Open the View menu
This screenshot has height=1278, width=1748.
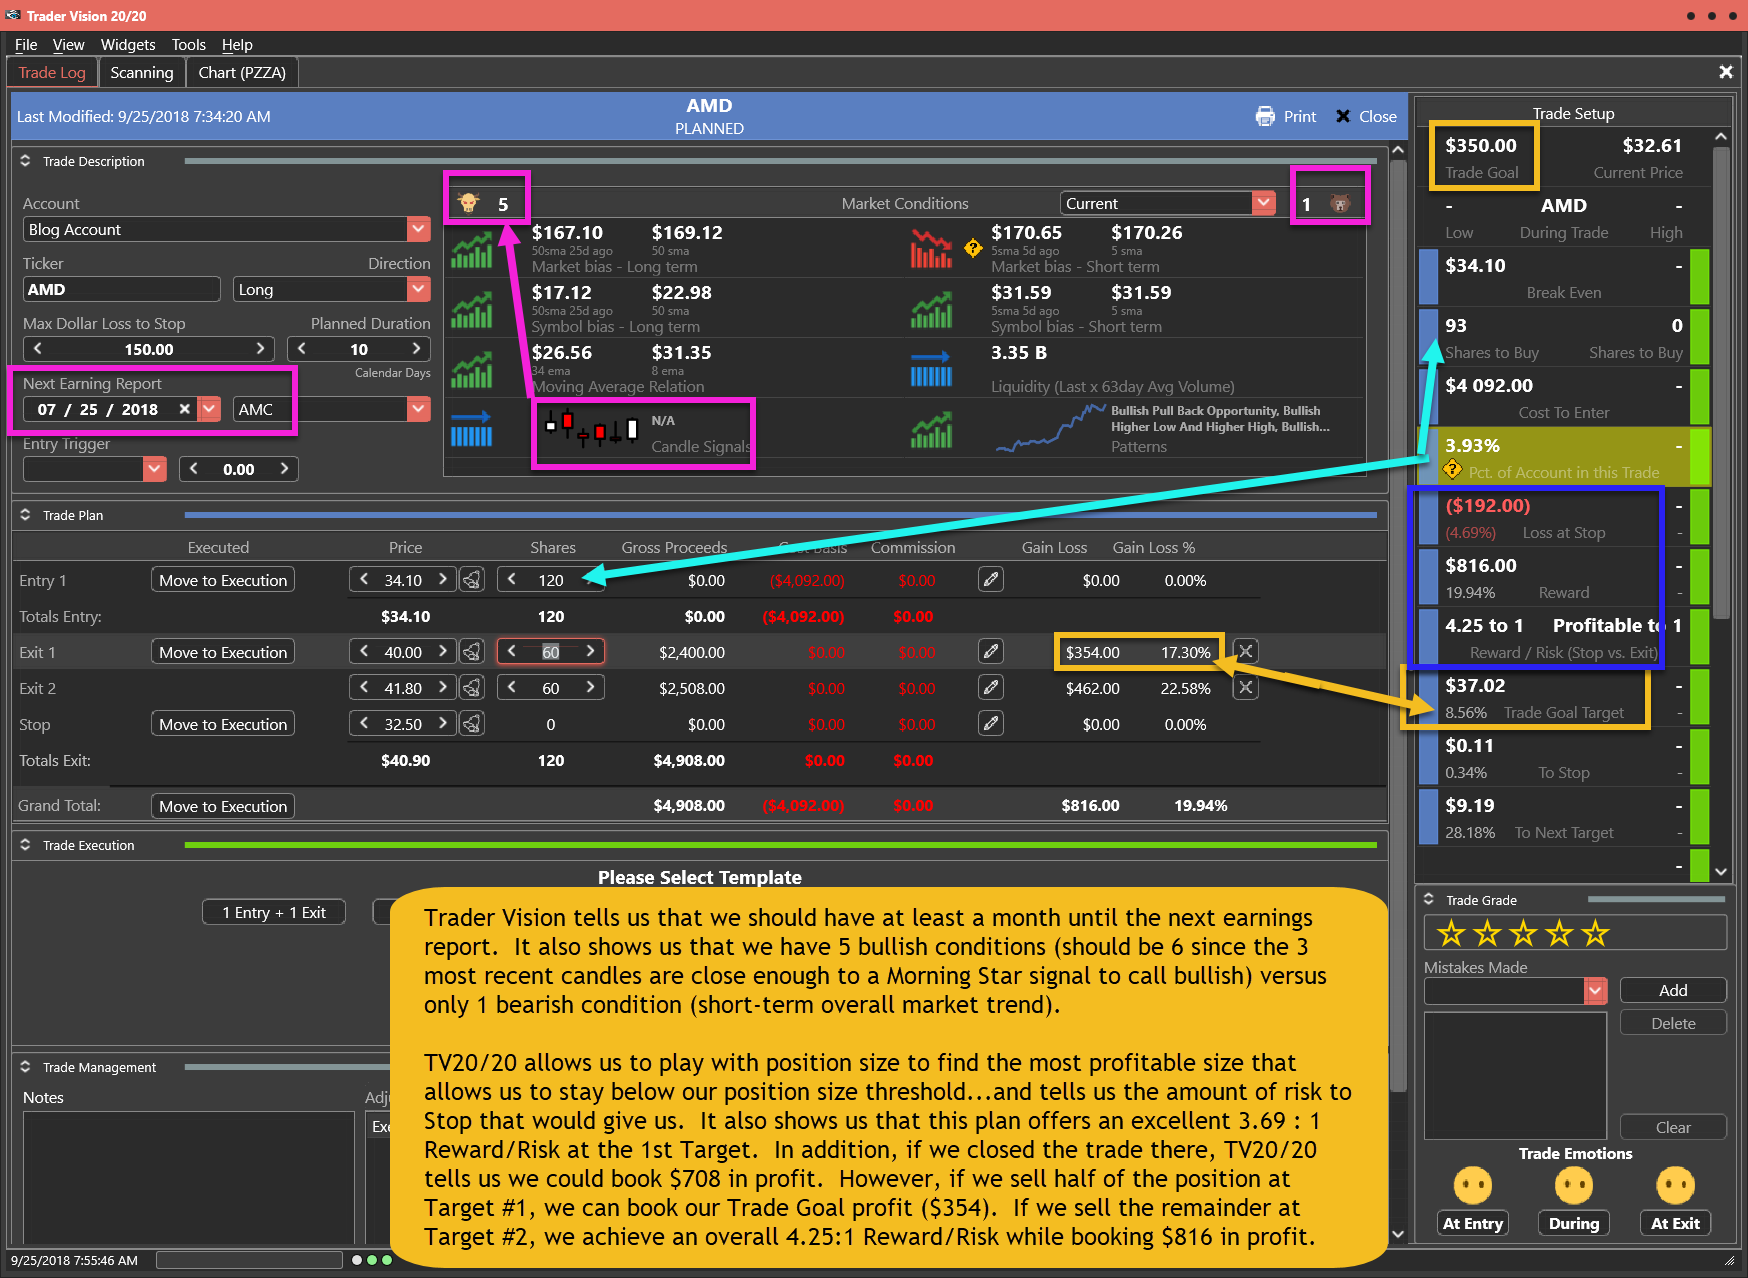[x=69, y=44]
